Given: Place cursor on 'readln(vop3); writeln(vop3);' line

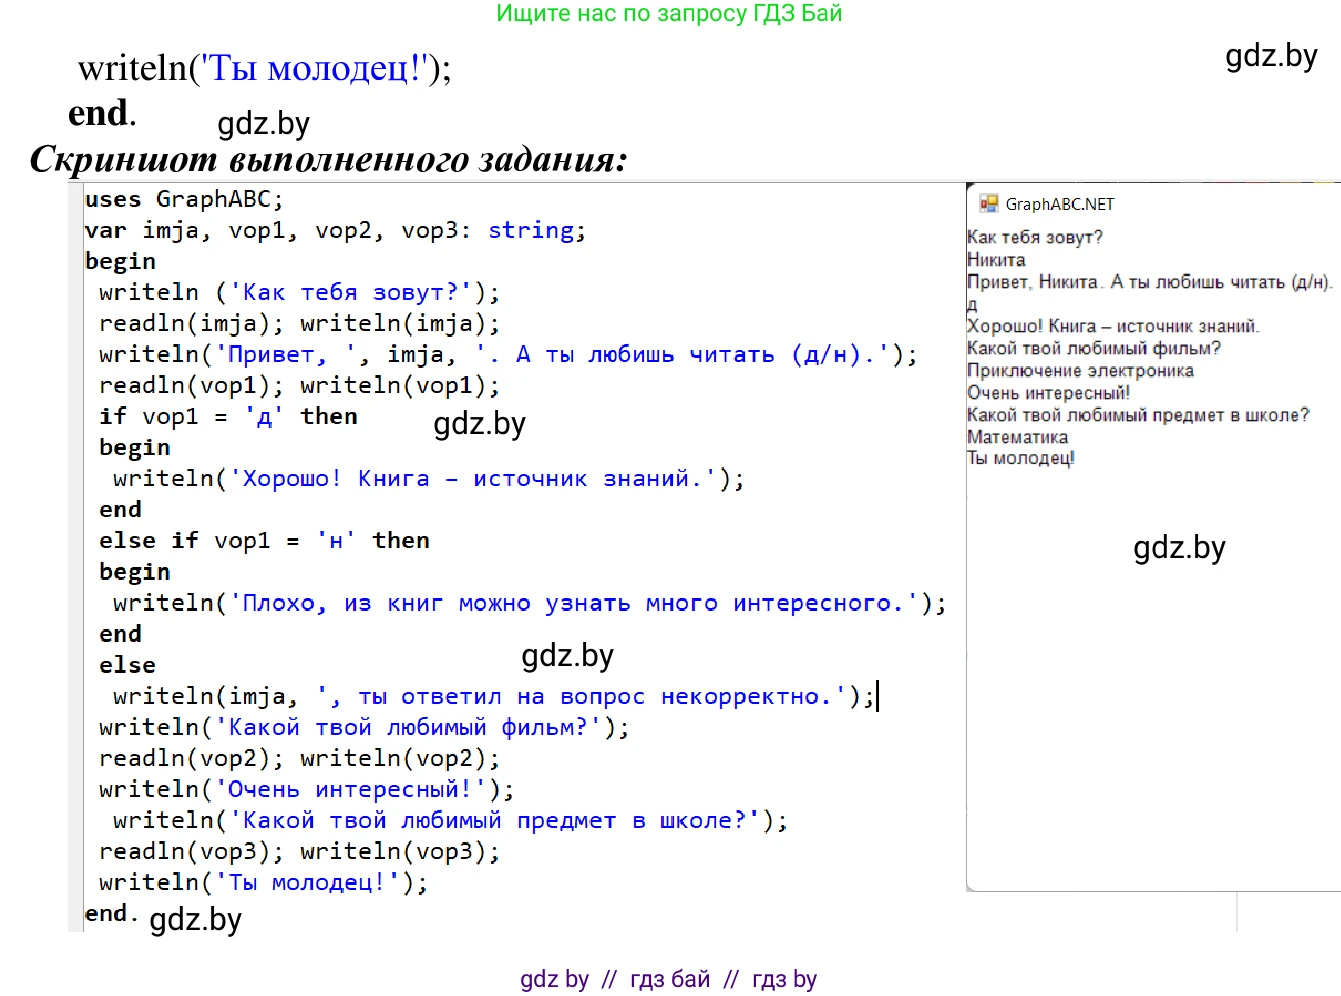Looking at the screenshot, I should [298, 851].
